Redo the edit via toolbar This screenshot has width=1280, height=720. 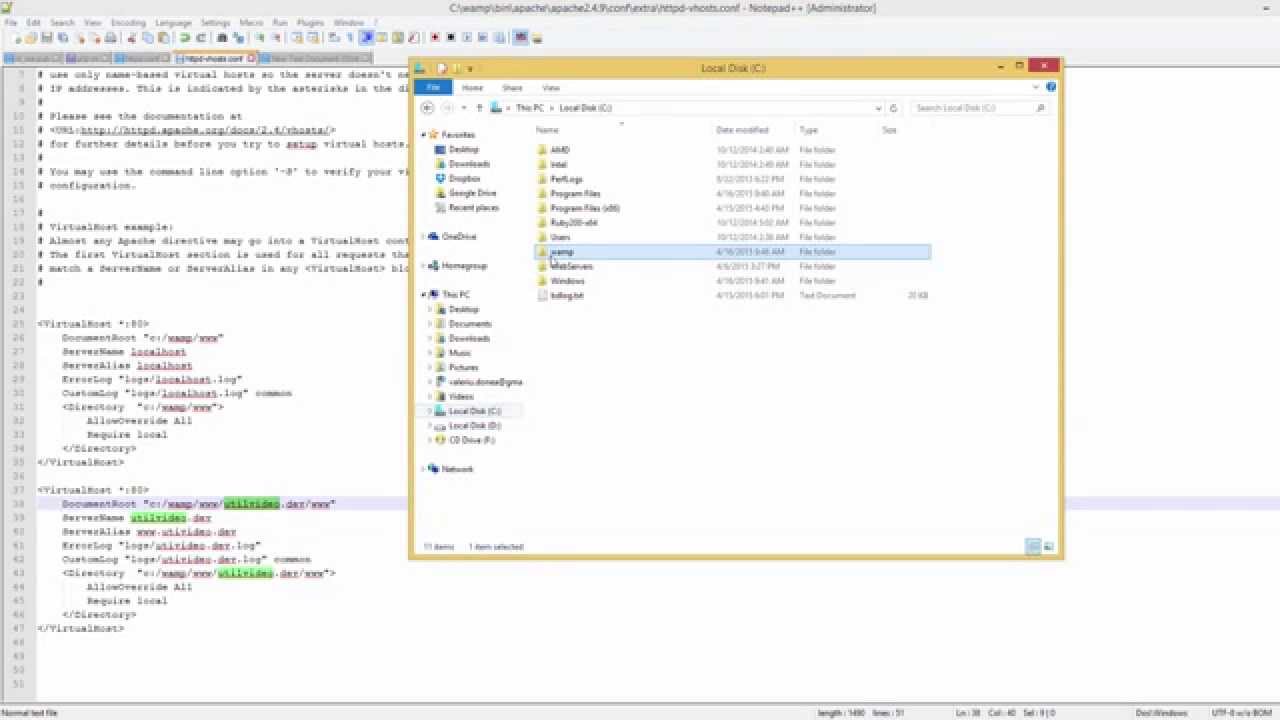[201, 38]
